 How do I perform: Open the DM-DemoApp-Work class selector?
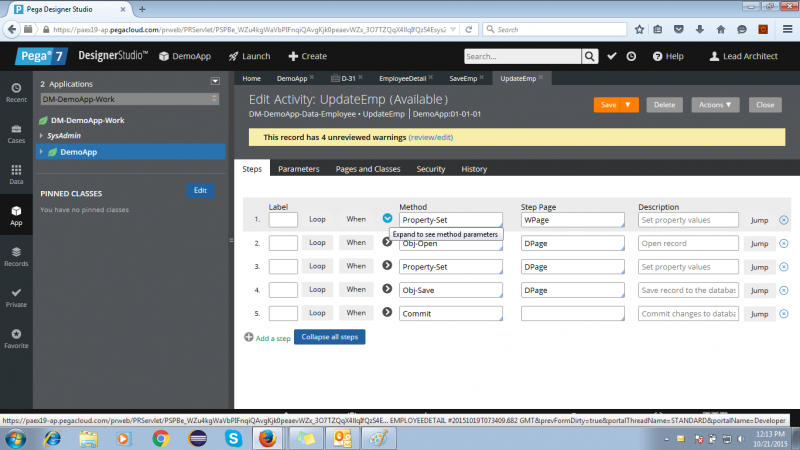pyautogui.click(x=130, y=99)
